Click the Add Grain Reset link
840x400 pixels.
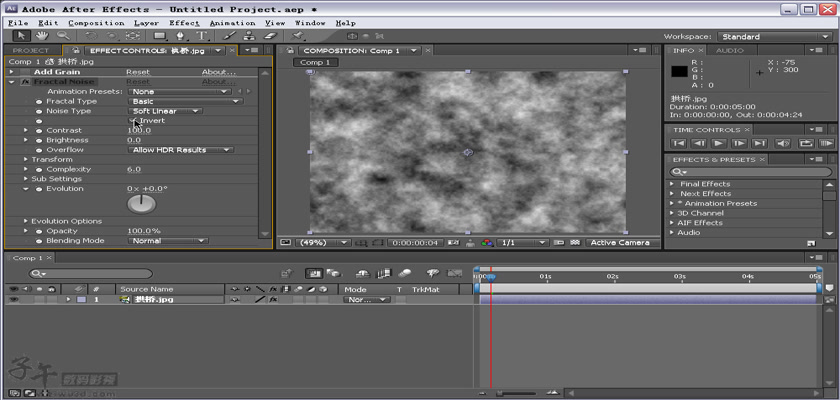138,72
